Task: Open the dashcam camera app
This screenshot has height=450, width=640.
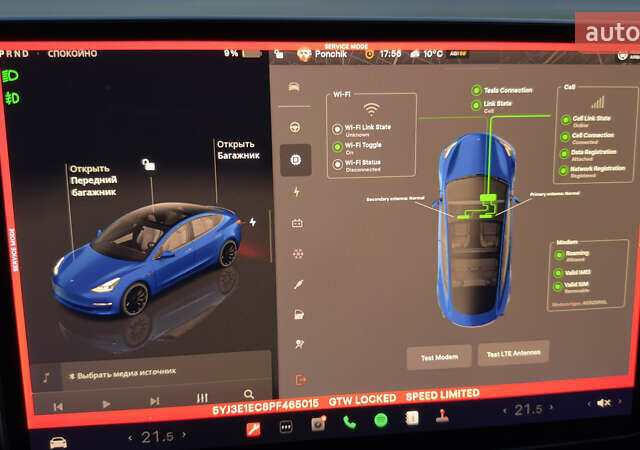Action: point(318,423)
